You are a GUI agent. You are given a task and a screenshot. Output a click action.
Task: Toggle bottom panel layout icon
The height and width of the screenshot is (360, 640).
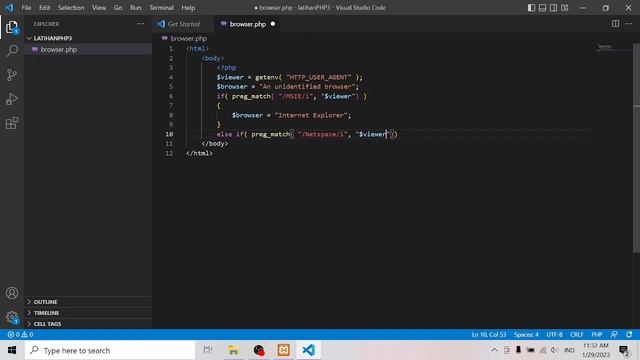tap(542, 8)
